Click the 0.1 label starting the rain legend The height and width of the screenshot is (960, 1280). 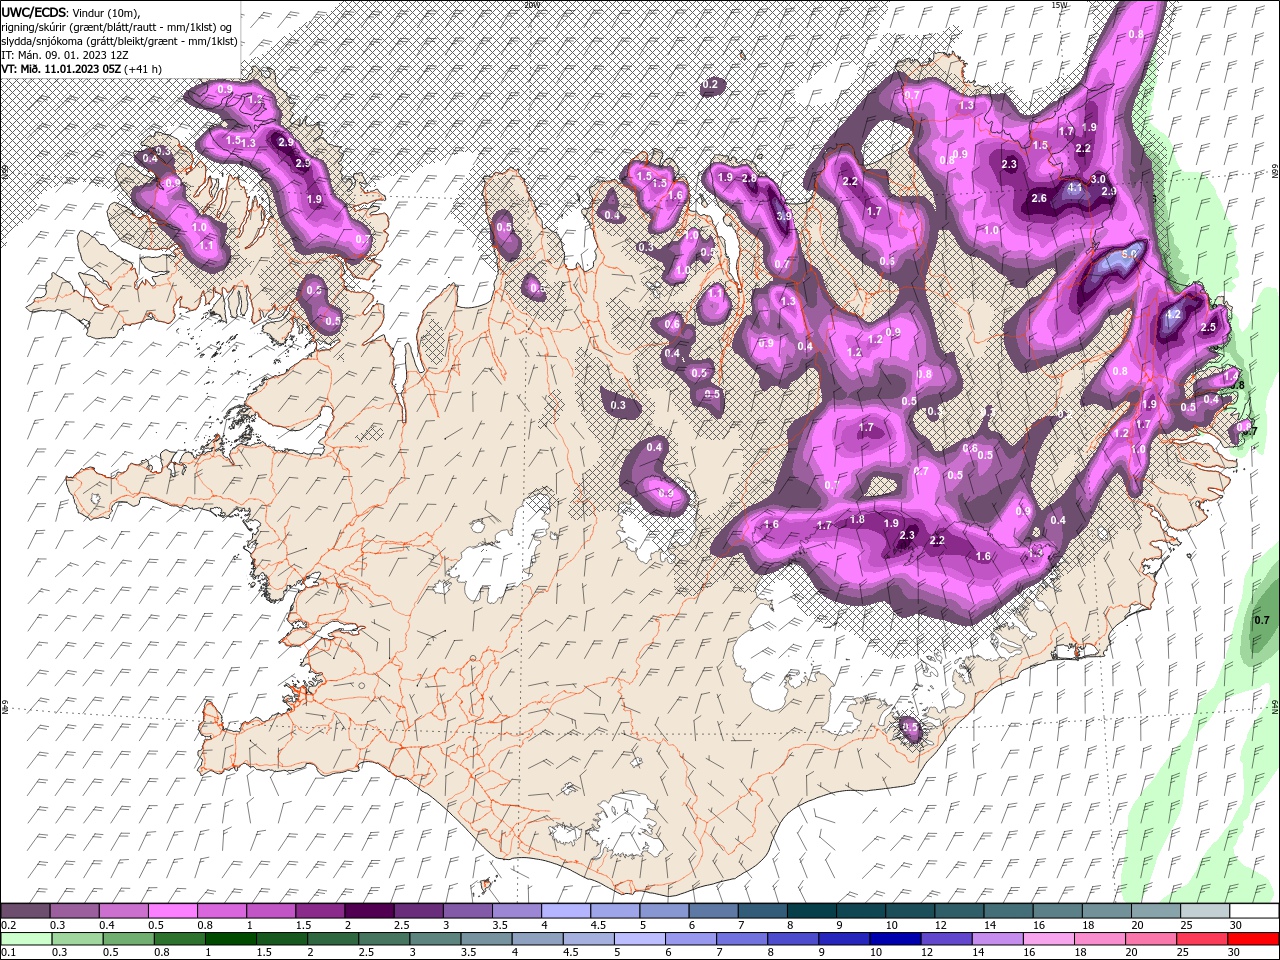tap(8, 953)
